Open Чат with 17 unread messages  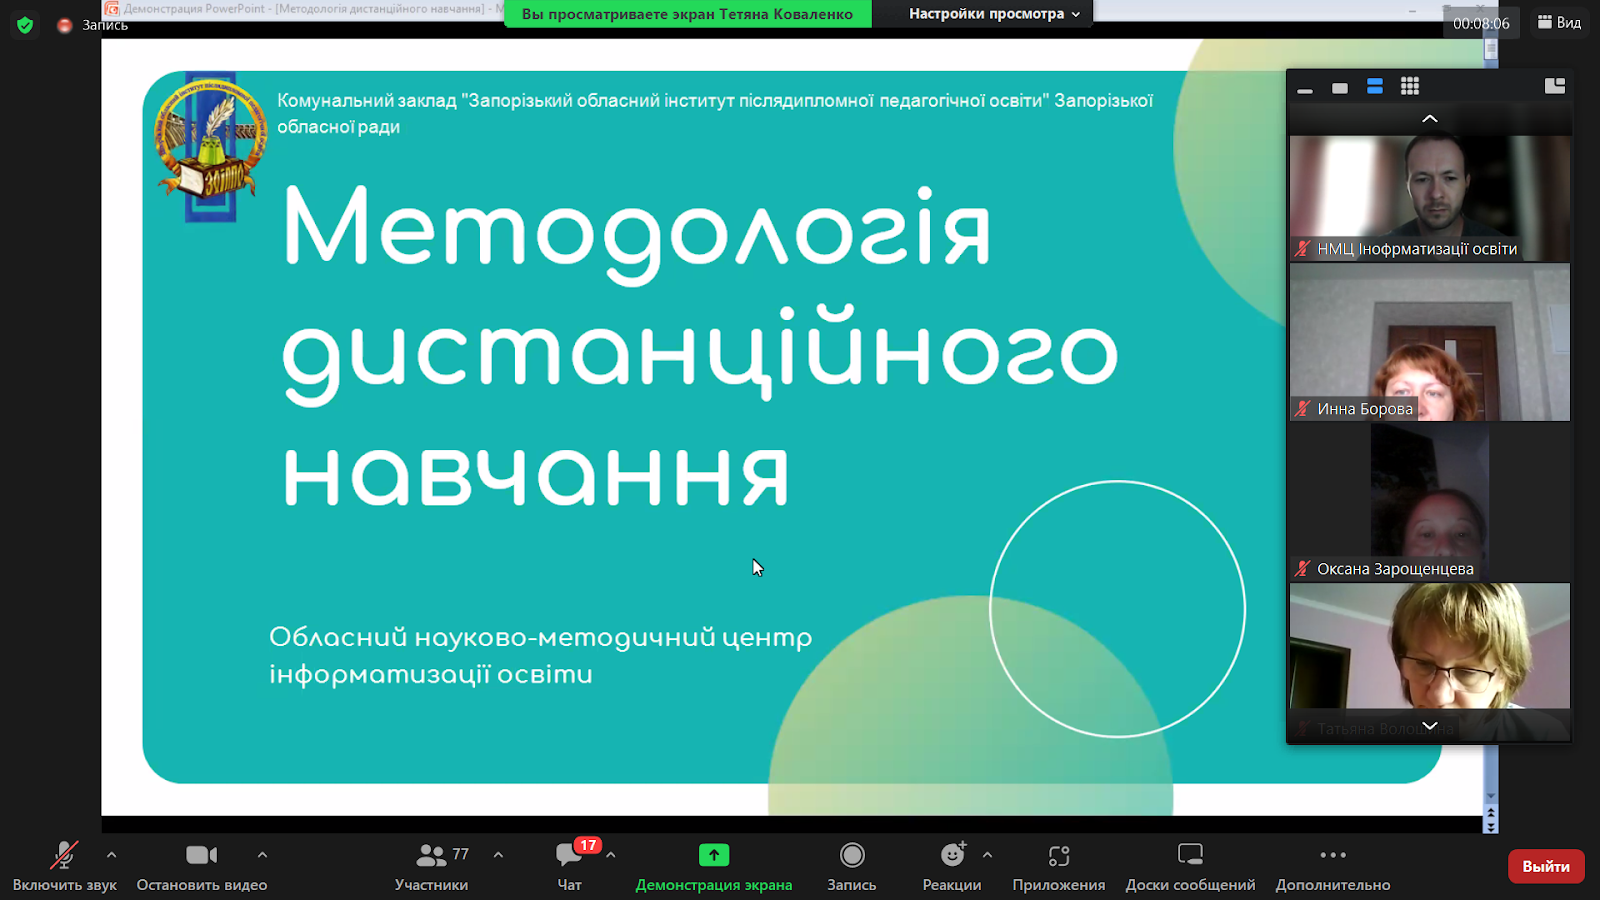tap(570, 866)
